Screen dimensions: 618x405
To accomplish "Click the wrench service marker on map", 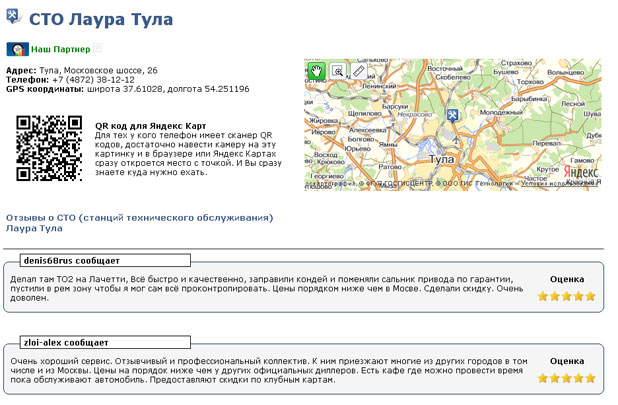I will click(453, 117).
